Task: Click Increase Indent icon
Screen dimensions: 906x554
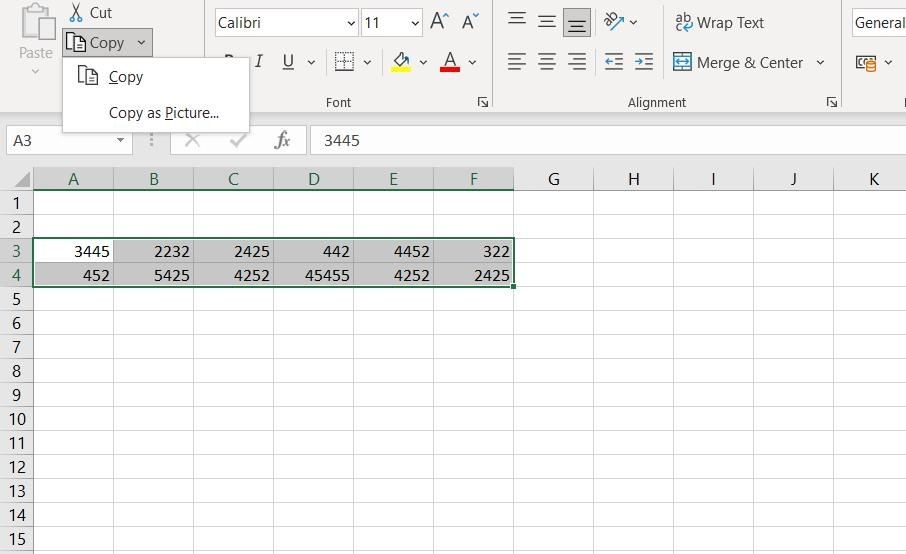Action: click(x=644, y=61)
